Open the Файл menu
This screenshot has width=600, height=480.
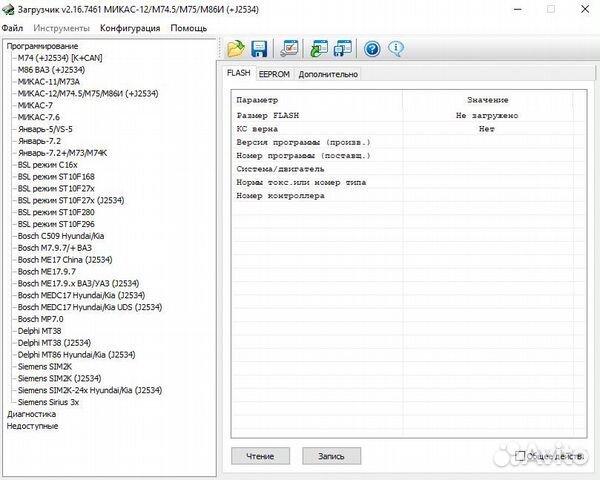(x=13, y=28)
